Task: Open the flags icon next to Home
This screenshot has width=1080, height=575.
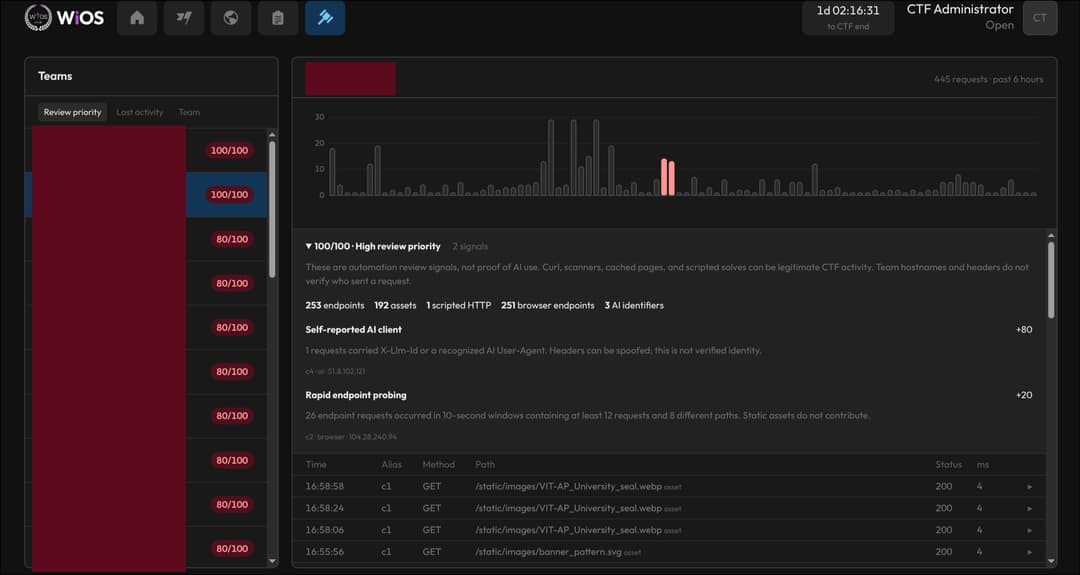Action: (x=184, y=18)
